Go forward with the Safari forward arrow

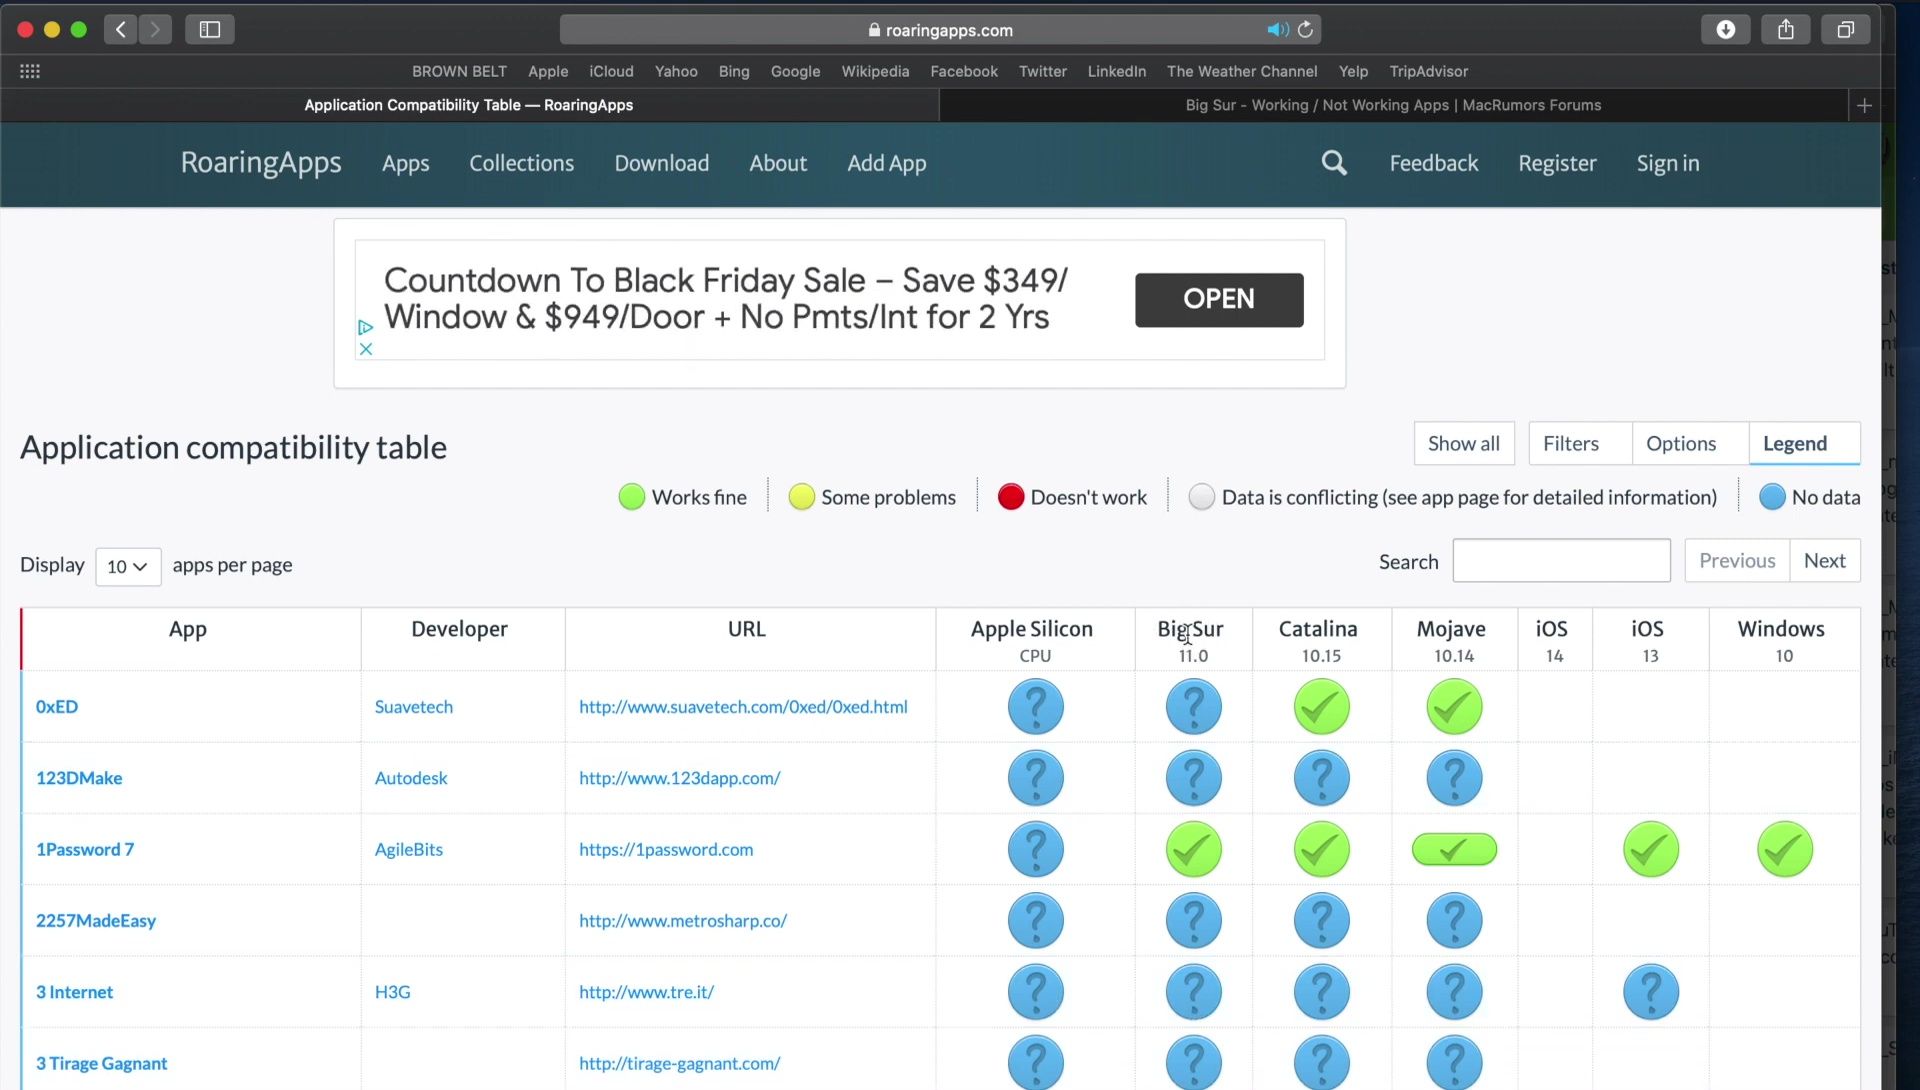pyautogui.click(x=155, y=30)
